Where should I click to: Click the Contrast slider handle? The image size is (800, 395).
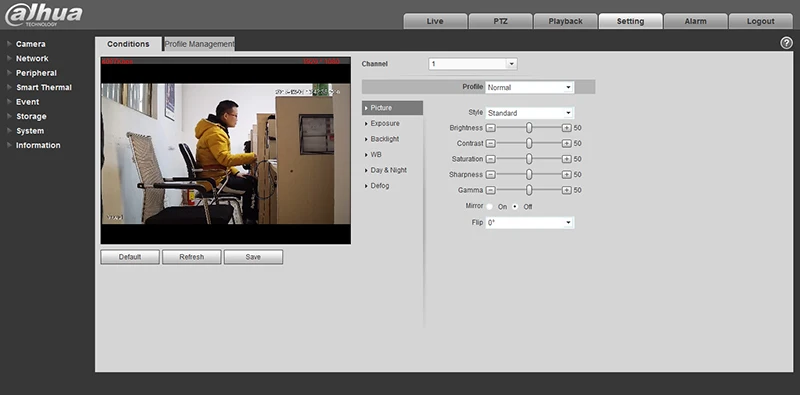coord(529,143)
